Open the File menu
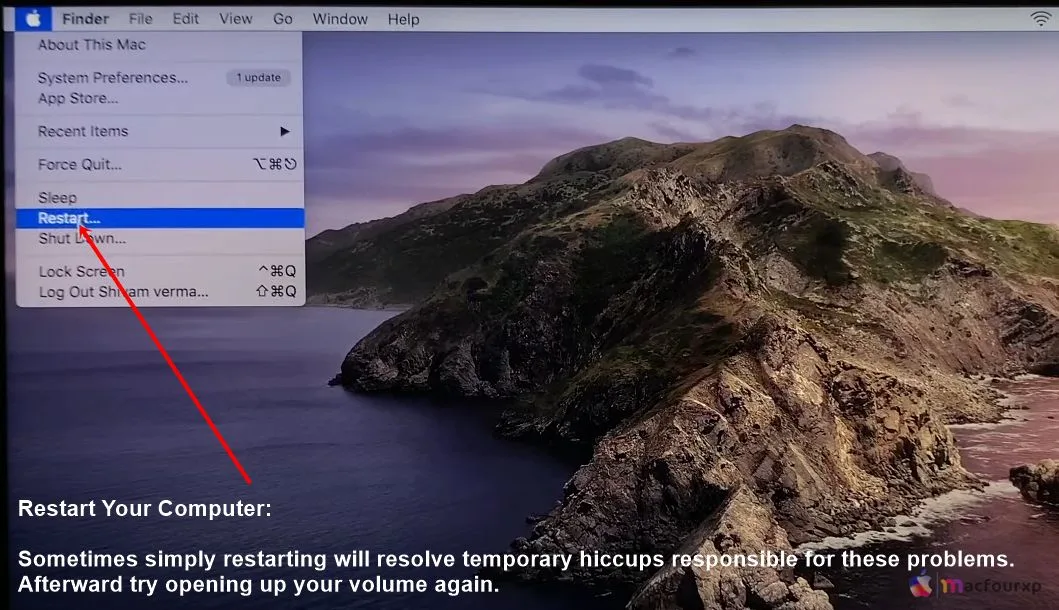Image resolution: width=1059 pixels, height=610 pixels. click(140, 19)
